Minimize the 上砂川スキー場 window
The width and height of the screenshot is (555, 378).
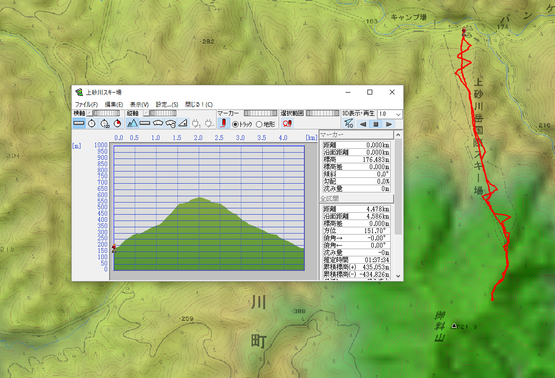click(x=348, y=92)
